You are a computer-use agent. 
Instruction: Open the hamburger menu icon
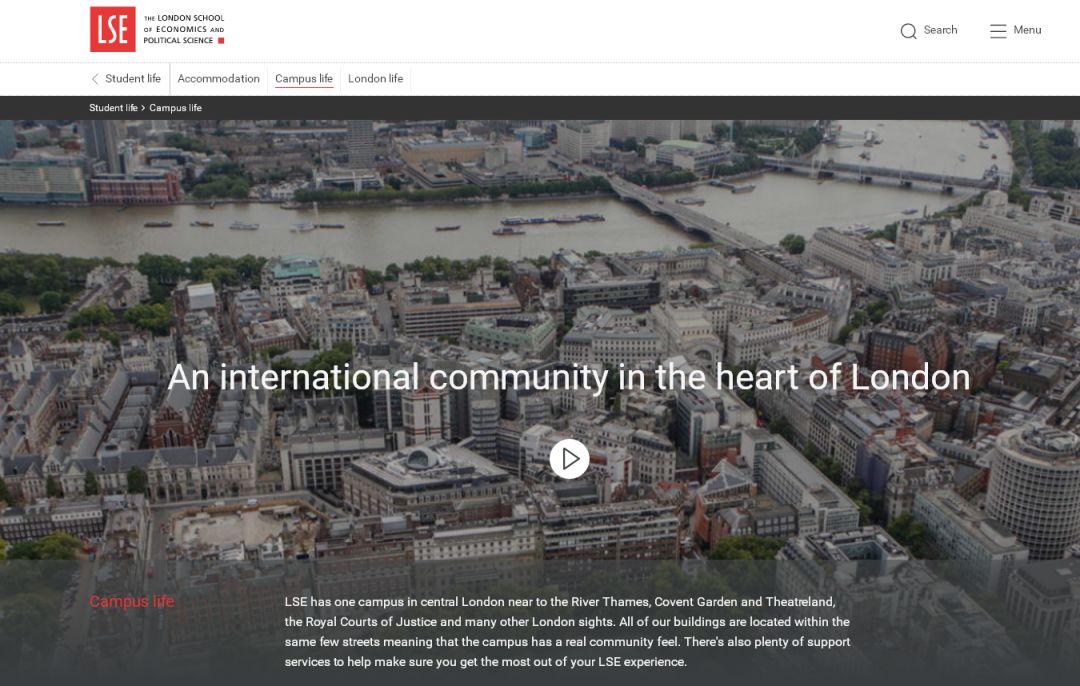[x=998, y=31]
